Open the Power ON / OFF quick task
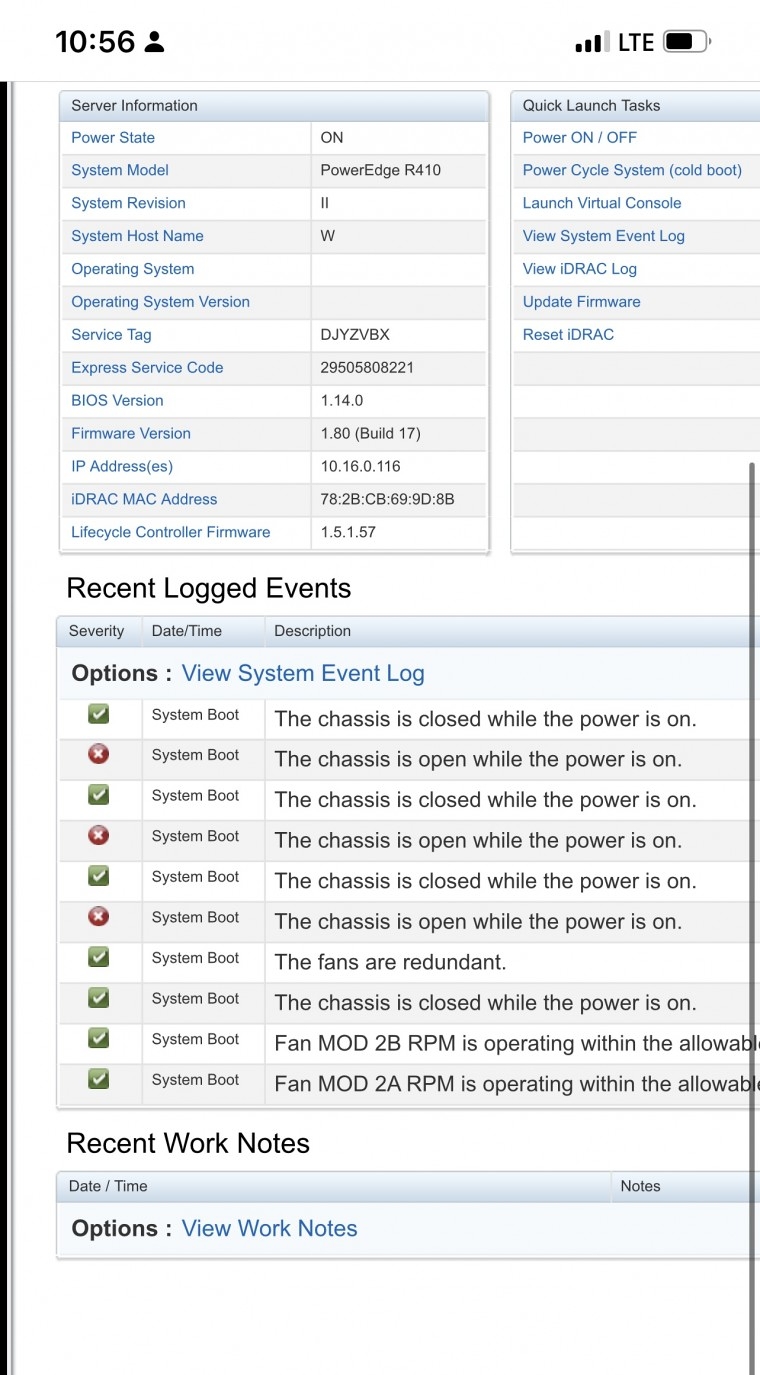The height and width of the screenshot is (1375, 760). pyautogui.click(x=579, y=137)
